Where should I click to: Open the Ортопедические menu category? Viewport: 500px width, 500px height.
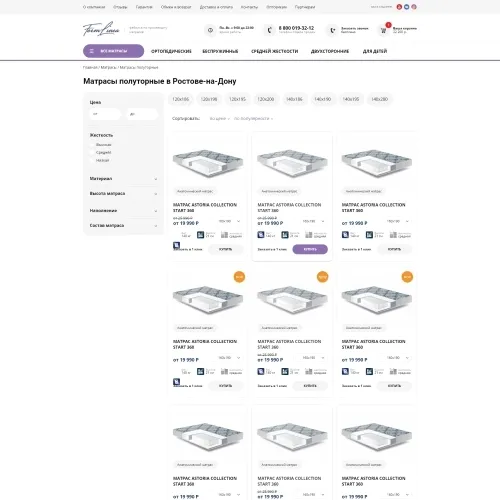pos(171,51)
